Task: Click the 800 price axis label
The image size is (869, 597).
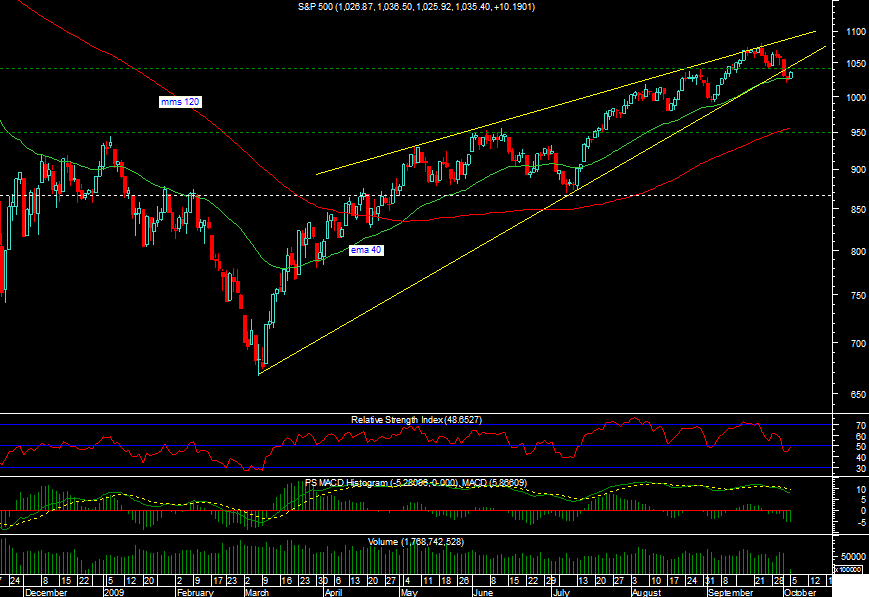Action: coord(858,251)
